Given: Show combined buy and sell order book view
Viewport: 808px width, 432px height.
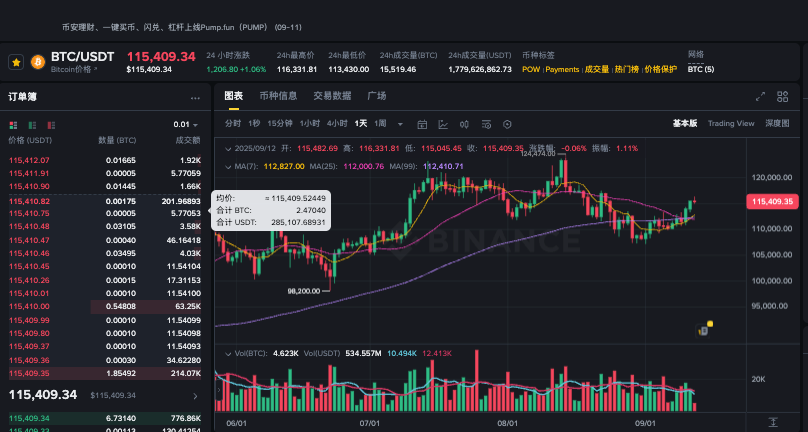Looking at the screenshot, I should click(13, 125).
